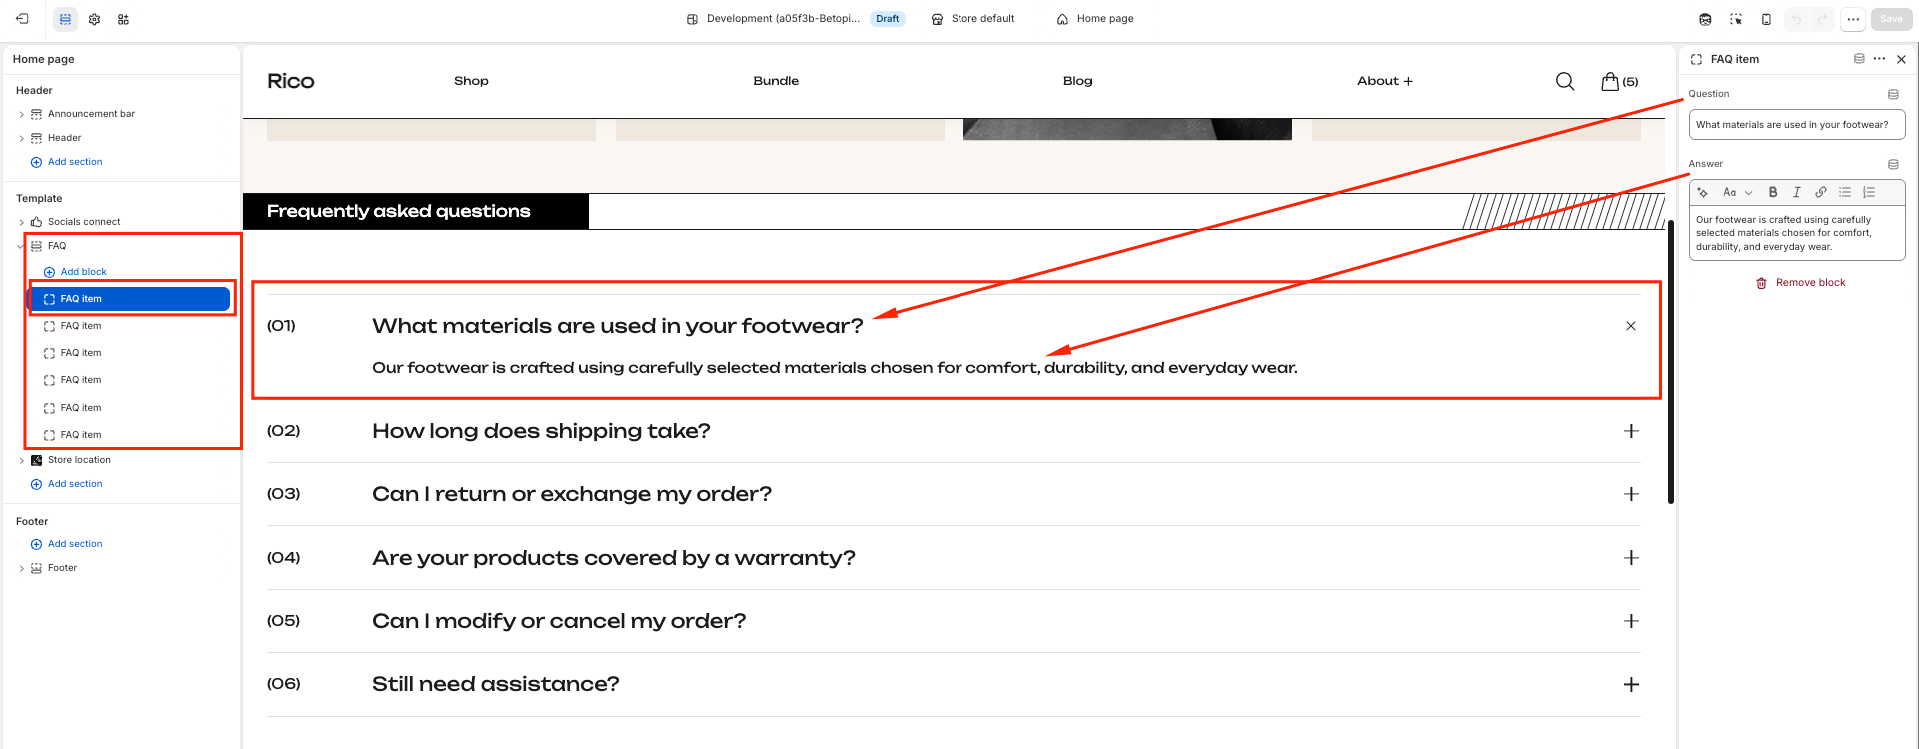Click the Socials connect thumbs-up icon
This screenshot has height=749, width=1919.
pyautogui.click(x=37, y=222)
